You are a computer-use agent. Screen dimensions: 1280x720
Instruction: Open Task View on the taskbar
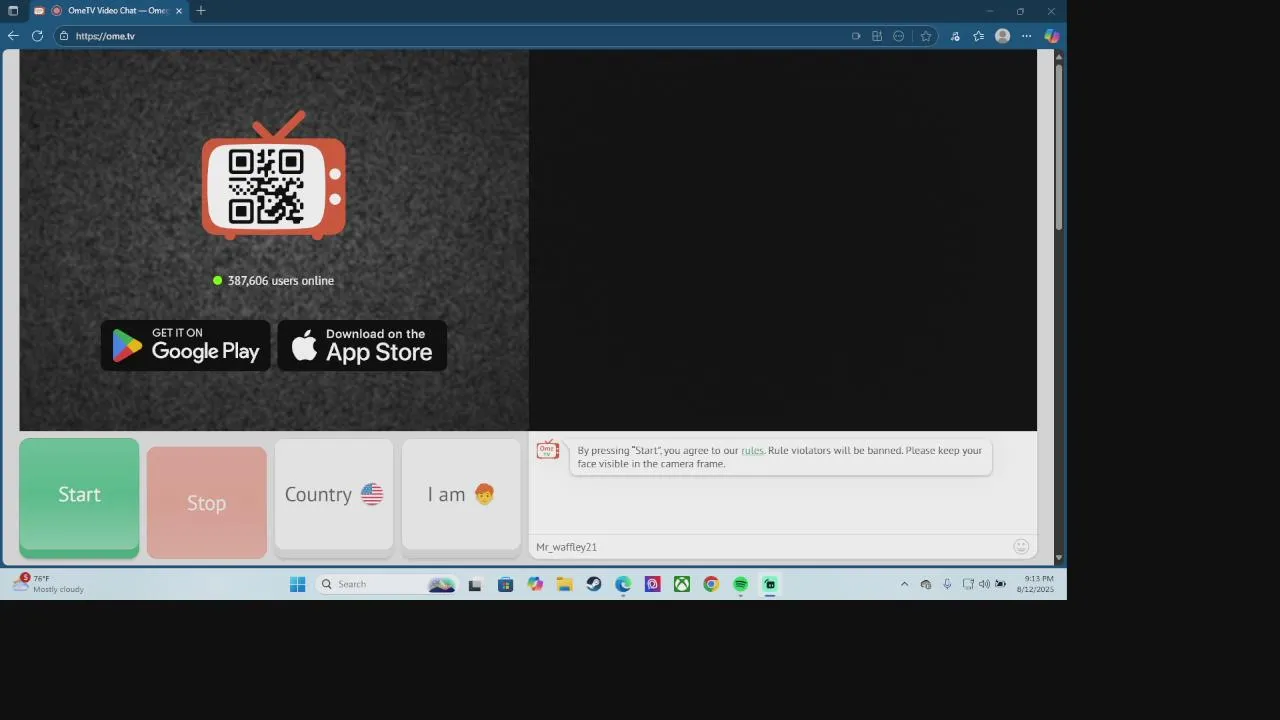tap(475, 584)
